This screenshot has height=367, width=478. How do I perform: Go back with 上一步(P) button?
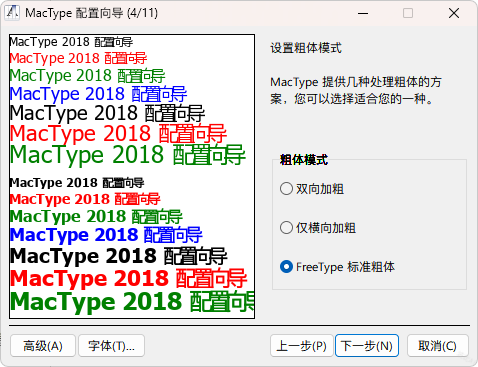point(301,346)
